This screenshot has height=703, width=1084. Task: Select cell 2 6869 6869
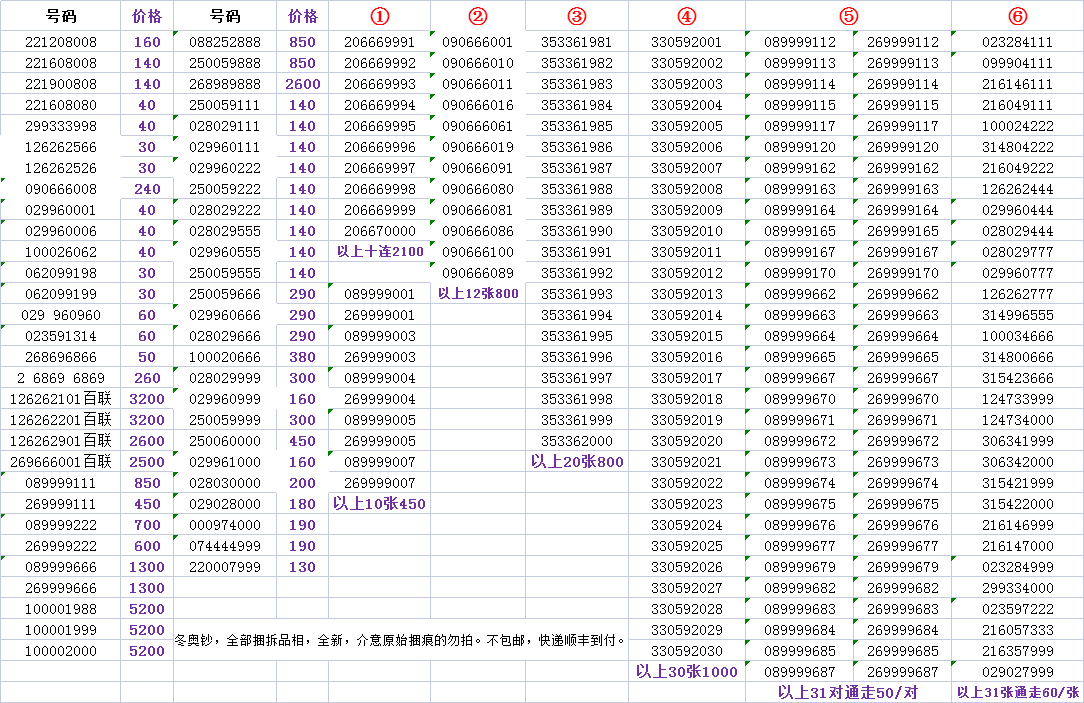(x=61, y=378)
